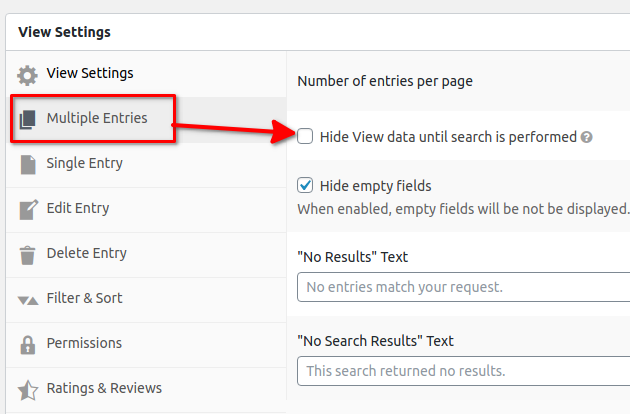Viewport: 630px width, 414px height.
Task: Open the Multiple Entries tab
Action: (96, 119)
